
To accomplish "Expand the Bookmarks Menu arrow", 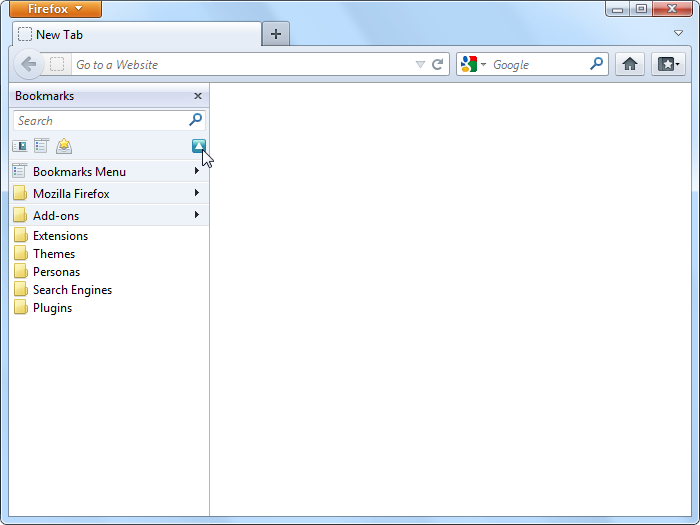I will [x=197, y=171].
